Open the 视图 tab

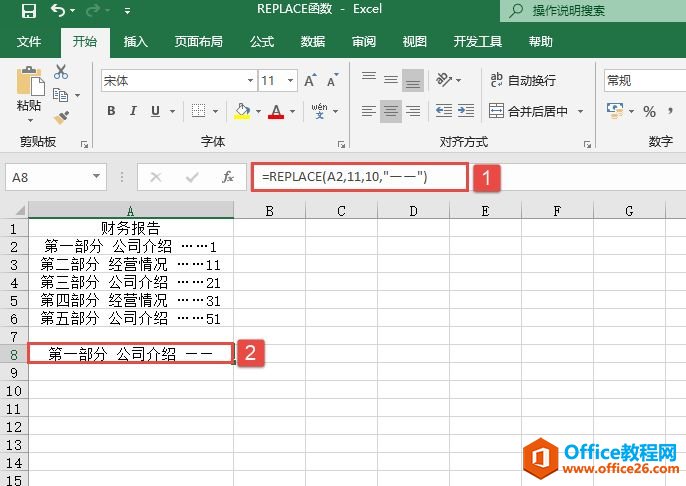coord(415,42)
